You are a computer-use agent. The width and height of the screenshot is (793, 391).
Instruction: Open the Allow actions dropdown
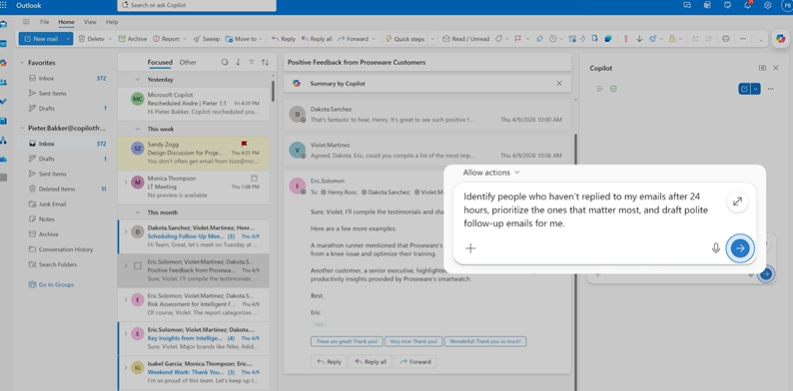(491, 172)
